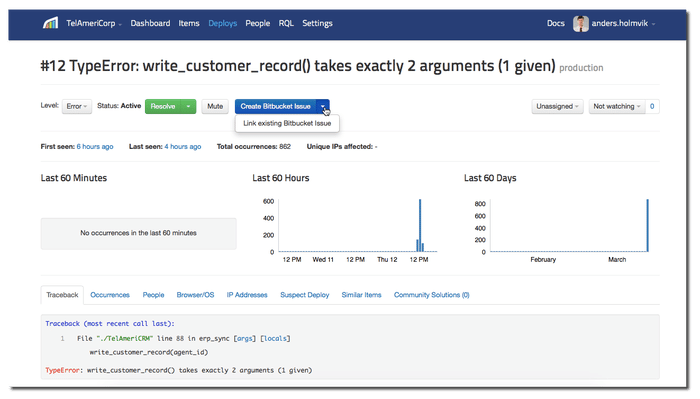The height and width of the screenshot is (399, 700).
Task: Click Total occurrences 862 text
Action: point(254,146)
